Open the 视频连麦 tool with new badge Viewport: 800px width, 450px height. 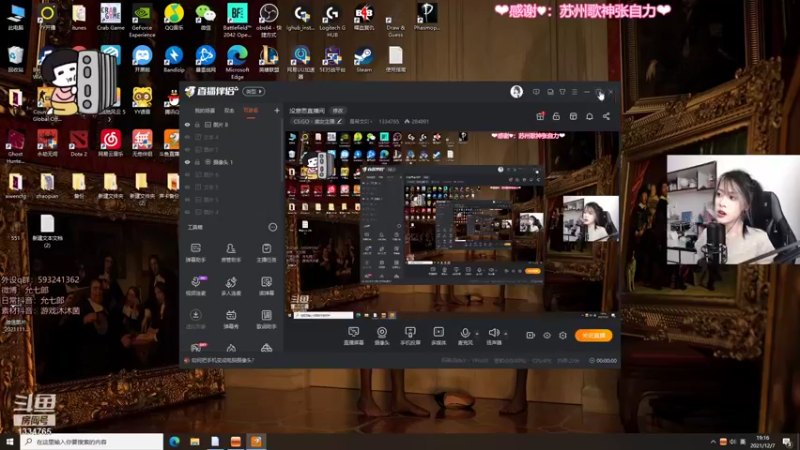pyautogui.click(x=196, y=286)
